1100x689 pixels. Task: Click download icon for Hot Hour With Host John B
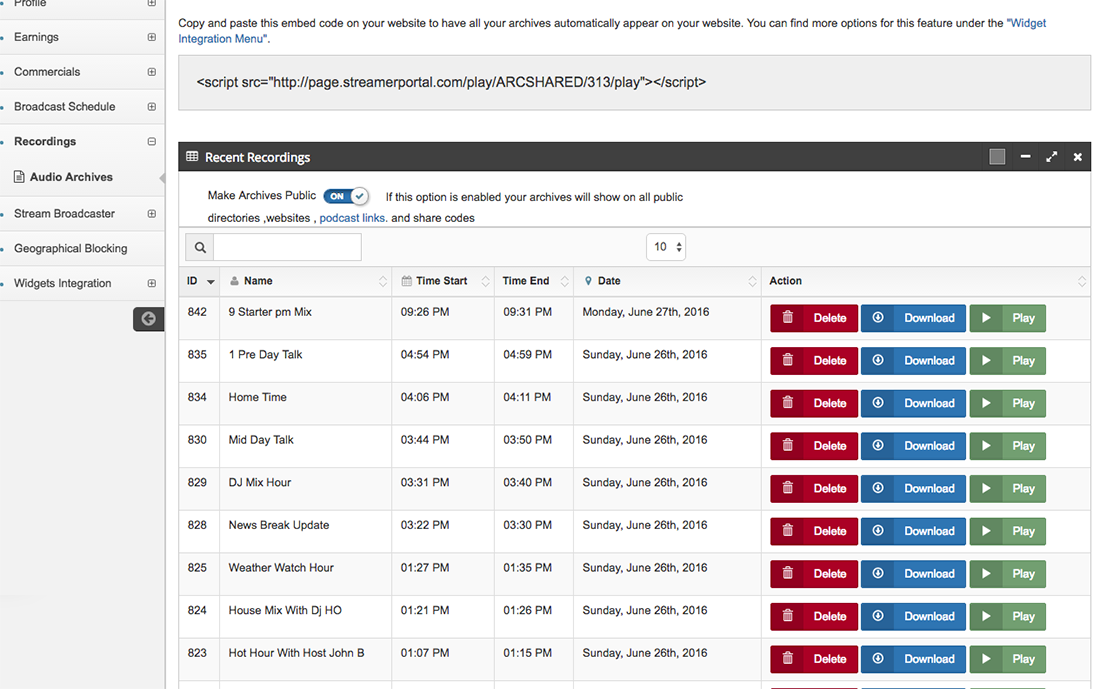pos(878,658)
